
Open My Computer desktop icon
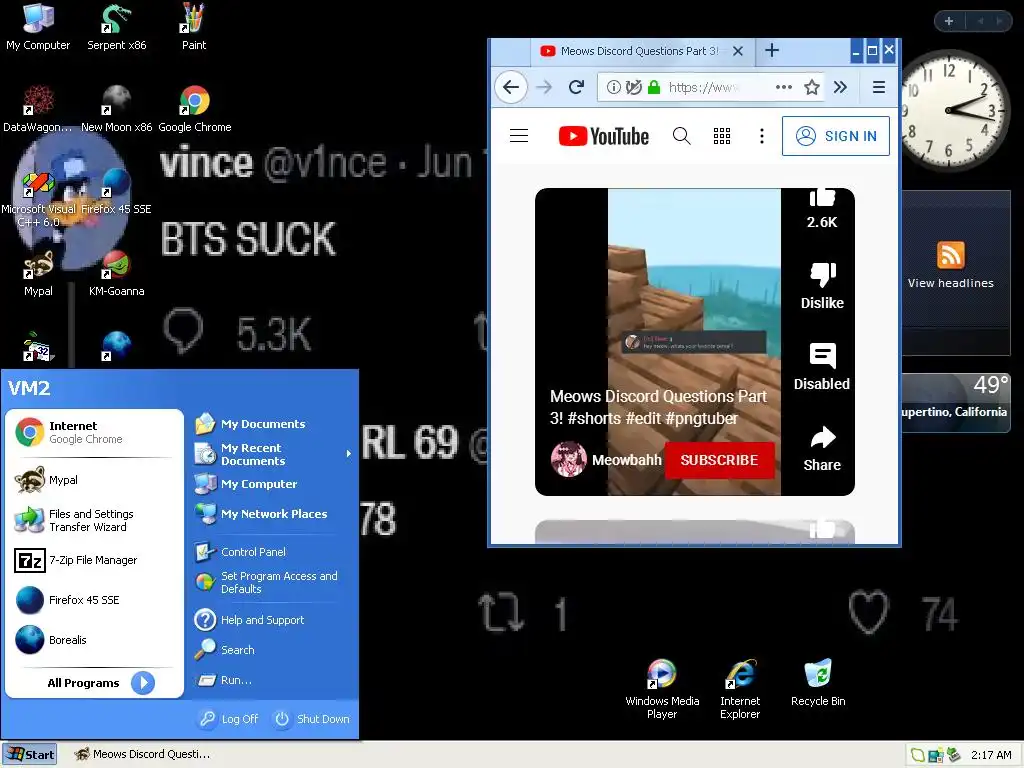pos(38,26)
